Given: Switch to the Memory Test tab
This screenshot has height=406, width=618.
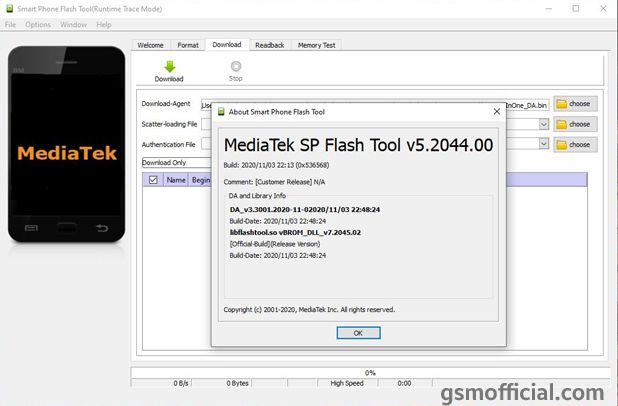Looking at the screenshot, I should pos(316,45).
